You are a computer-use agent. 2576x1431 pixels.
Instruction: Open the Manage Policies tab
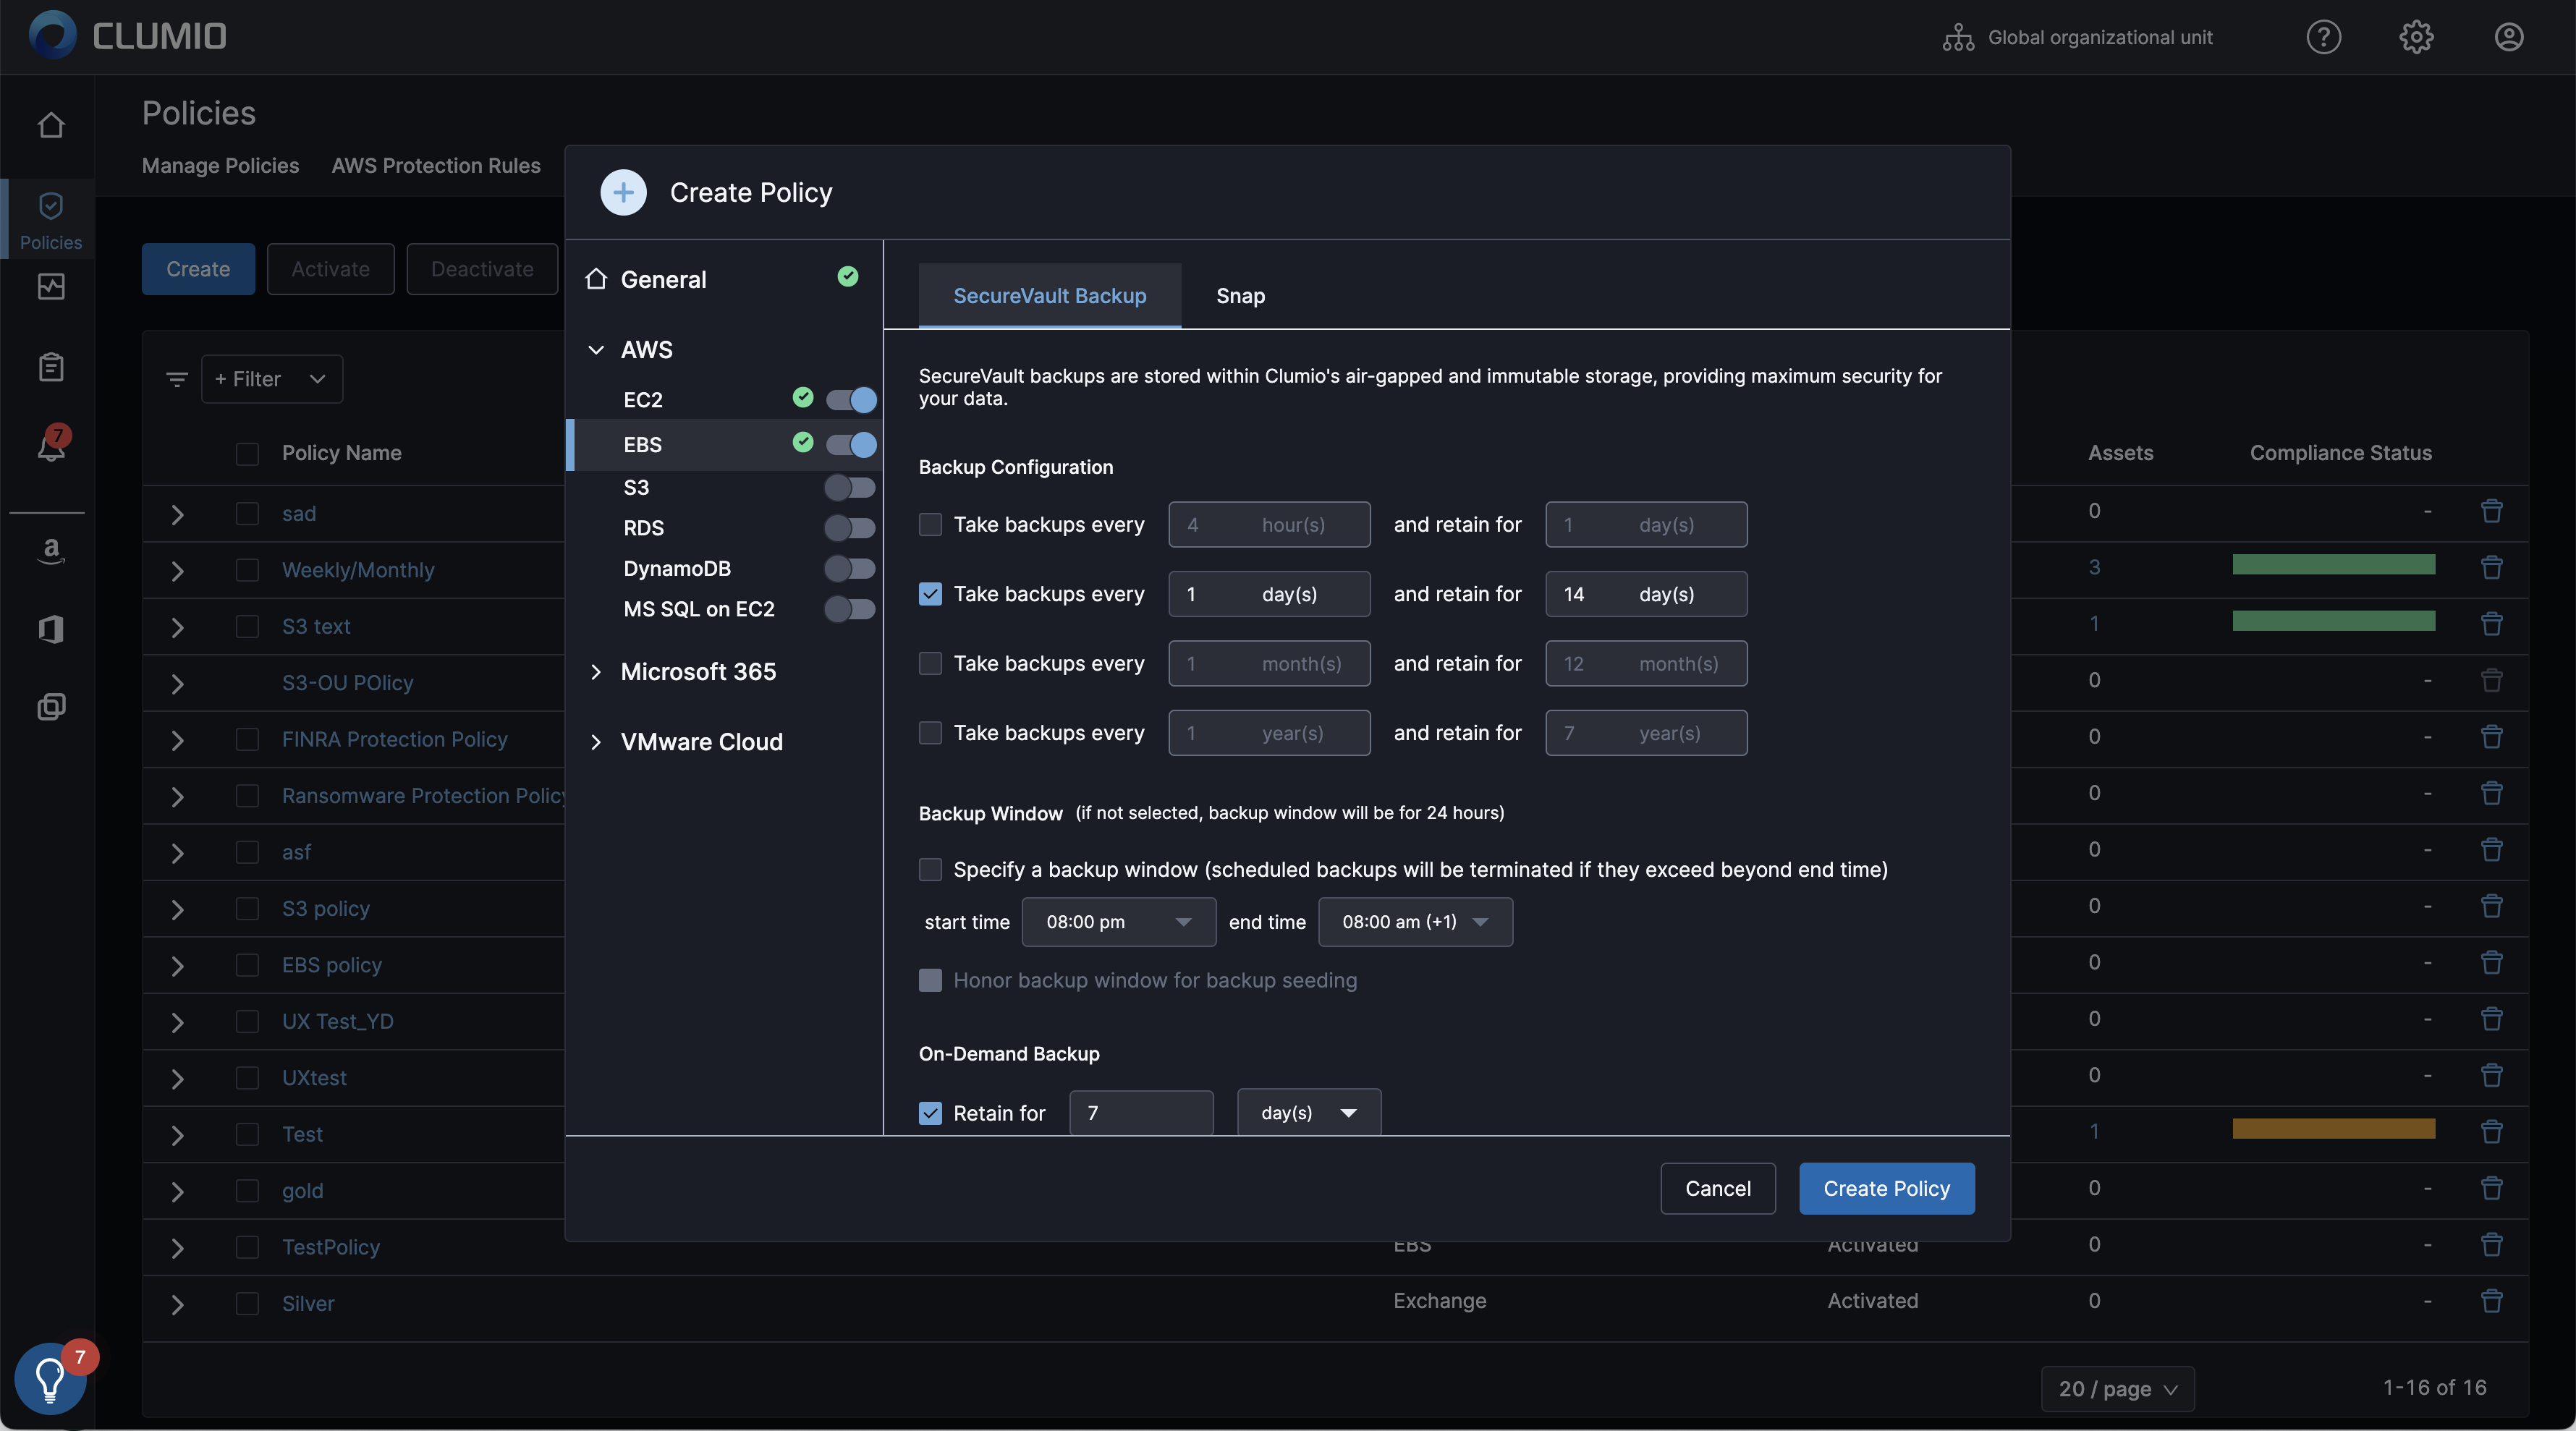click(x=220, y=165)
